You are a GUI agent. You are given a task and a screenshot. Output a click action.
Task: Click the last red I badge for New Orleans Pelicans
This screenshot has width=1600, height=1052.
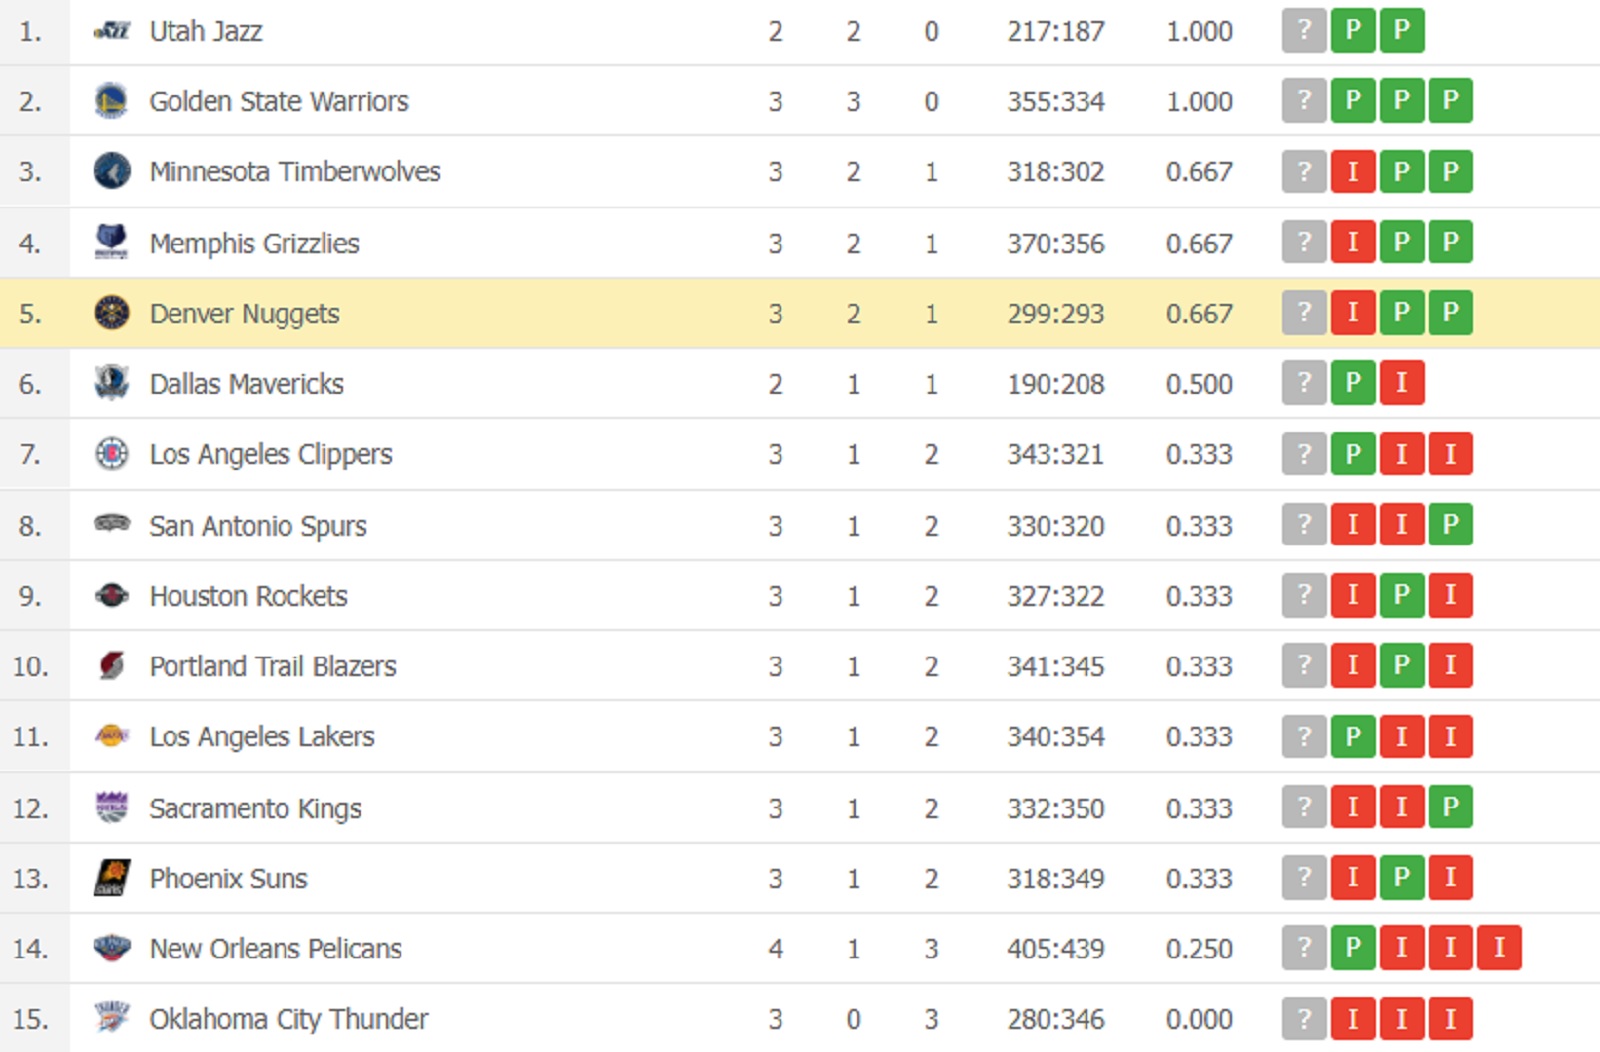coord(1499,947)
